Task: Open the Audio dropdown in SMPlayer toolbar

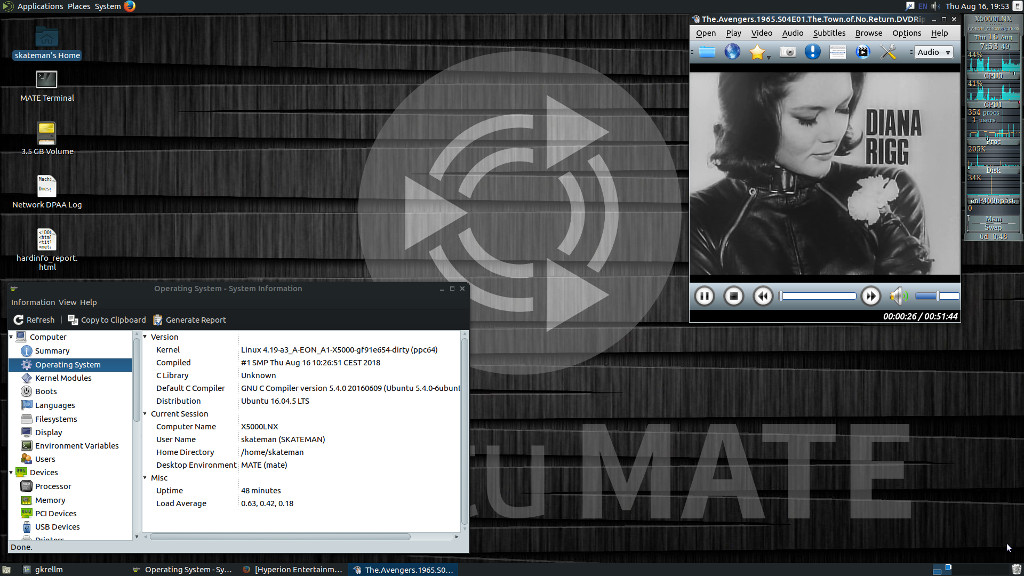Action: pos(934,52)
